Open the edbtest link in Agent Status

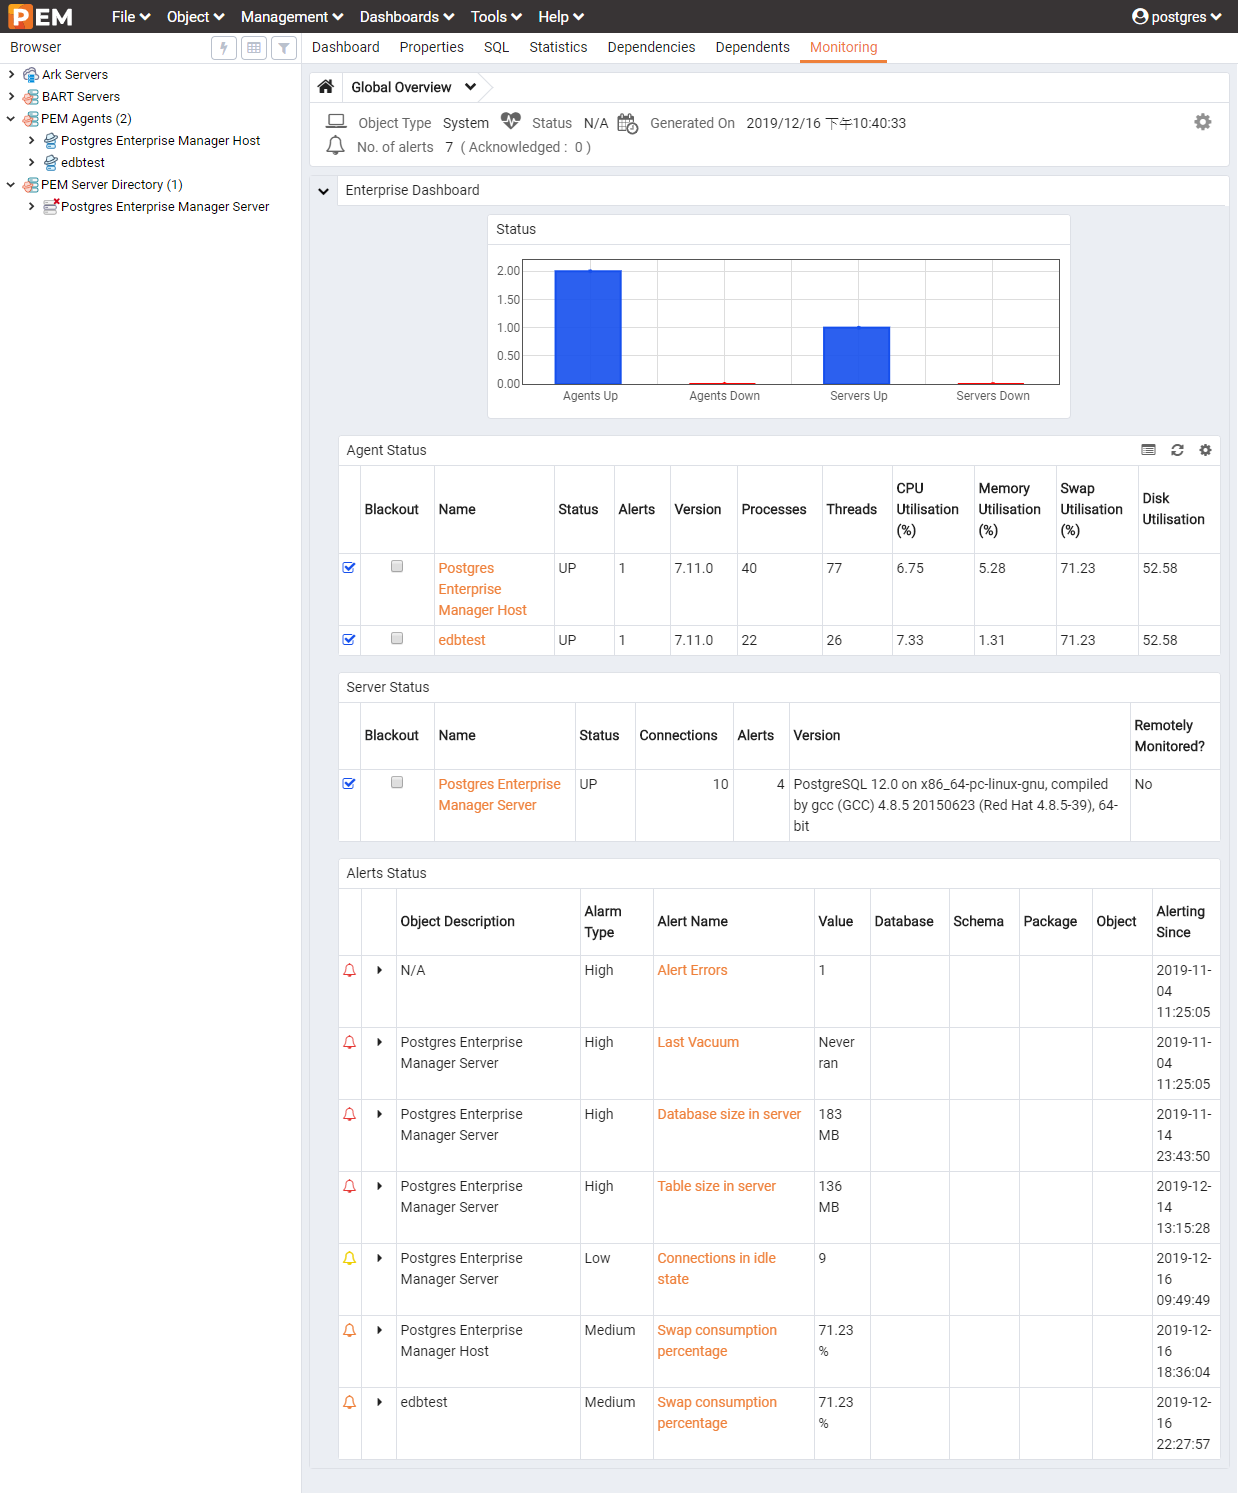(462, 640)
